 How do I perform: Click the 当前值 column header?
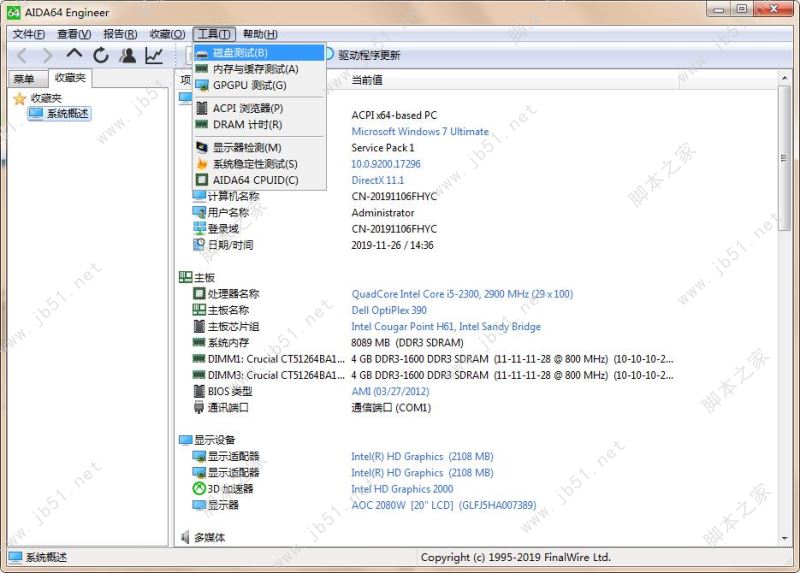[367, 80]
